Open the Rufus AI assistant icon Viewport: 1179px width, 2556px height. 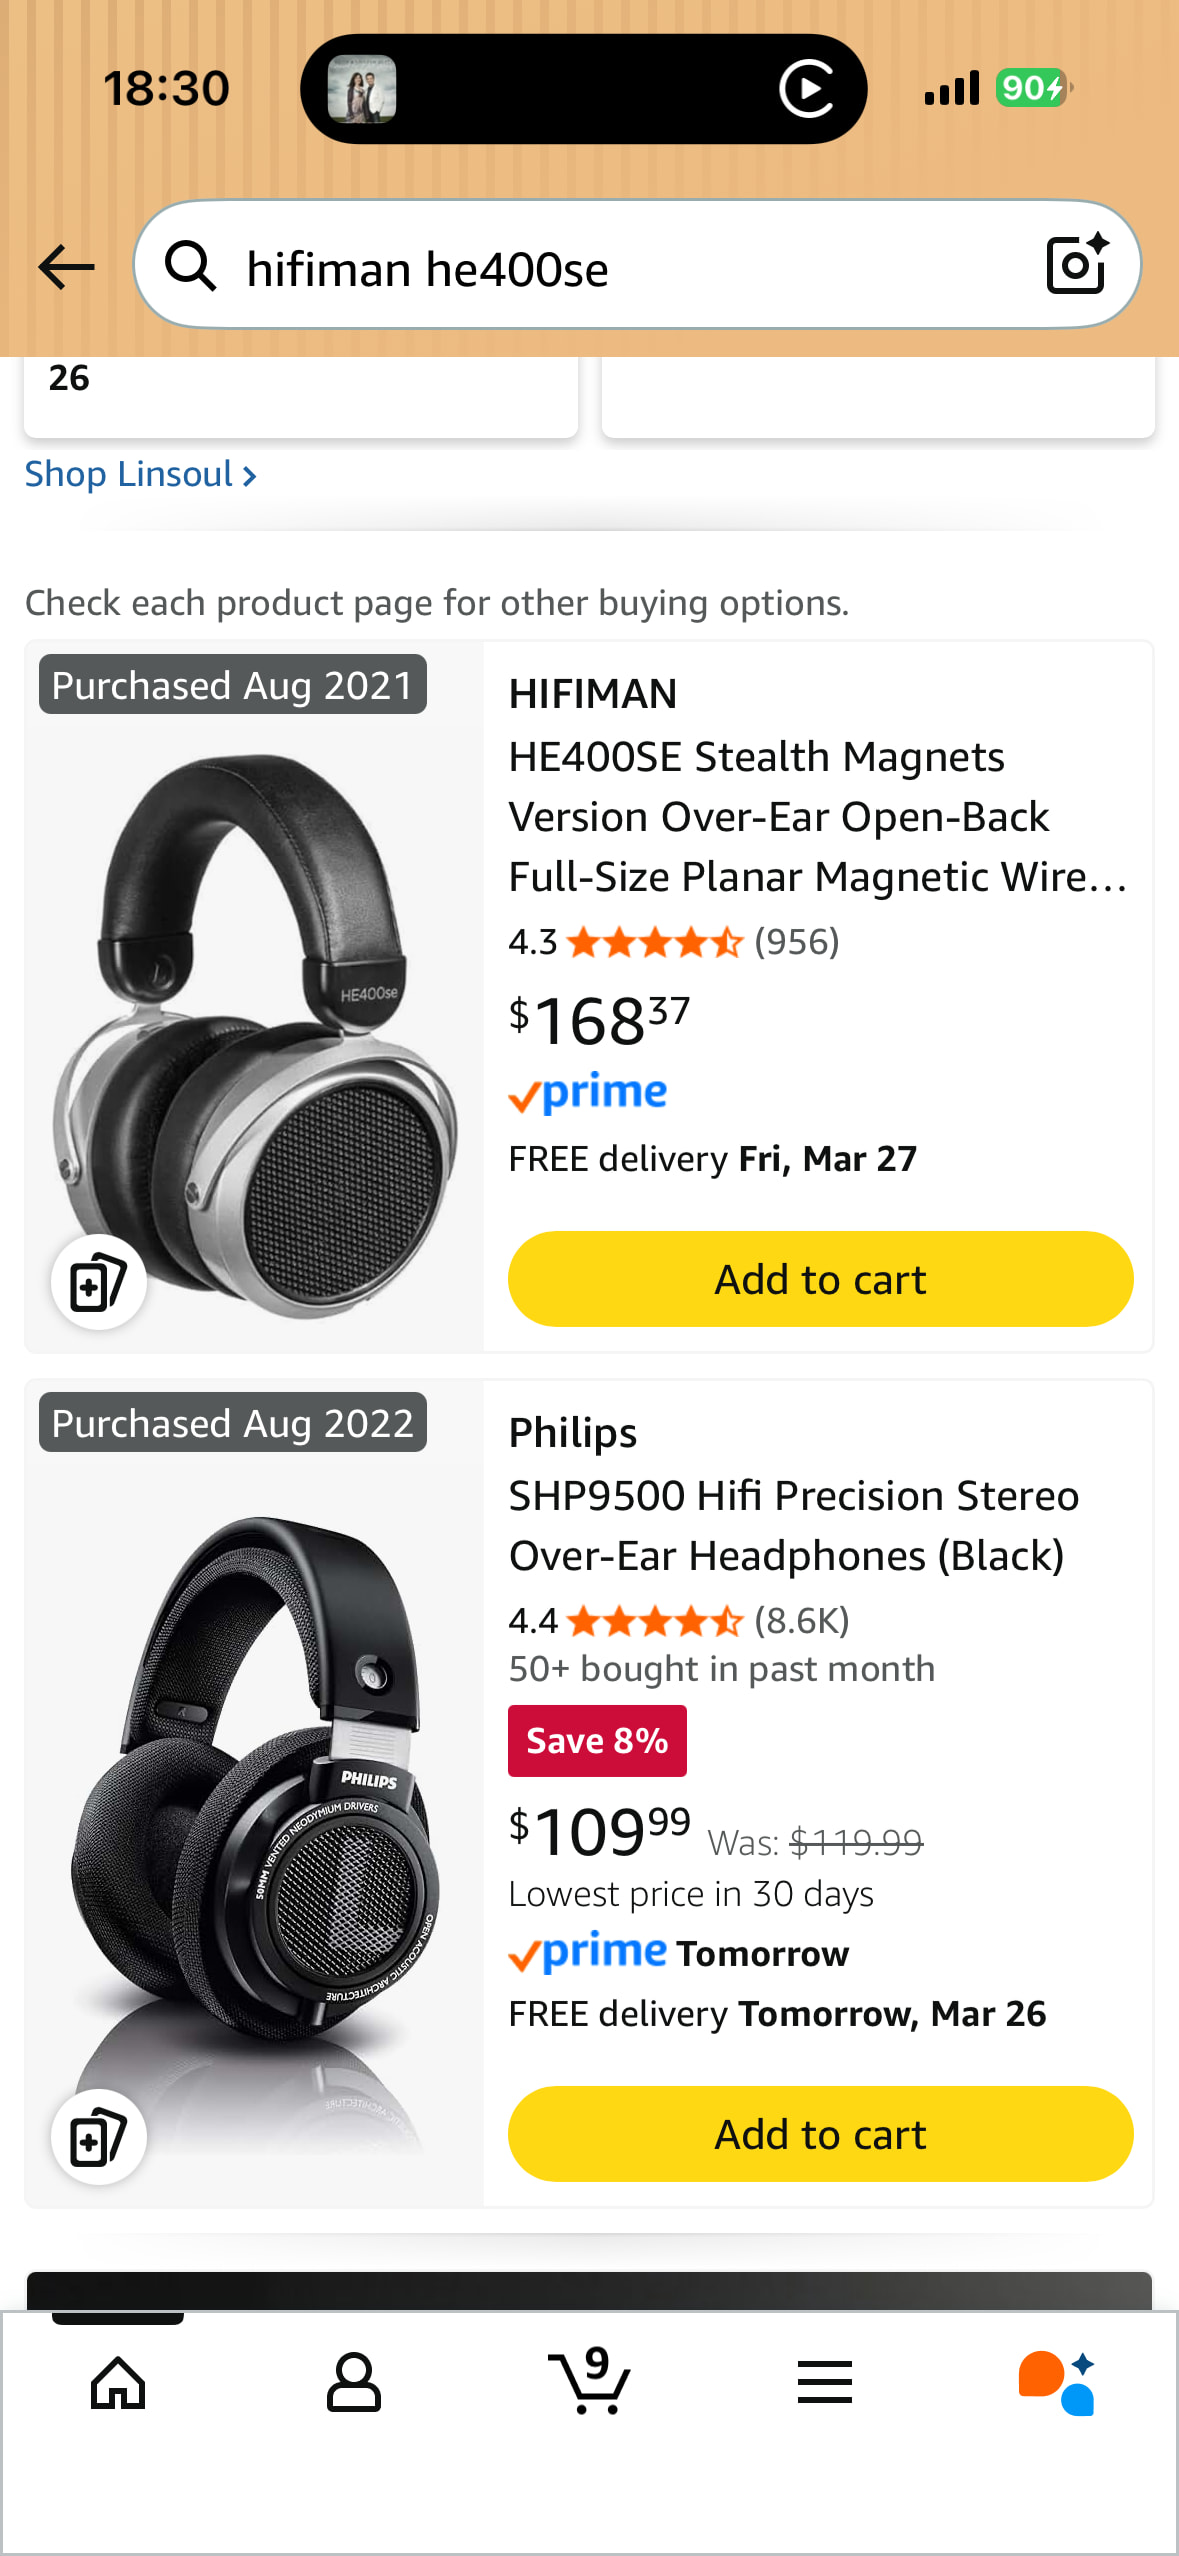tap(1057, 2382)
